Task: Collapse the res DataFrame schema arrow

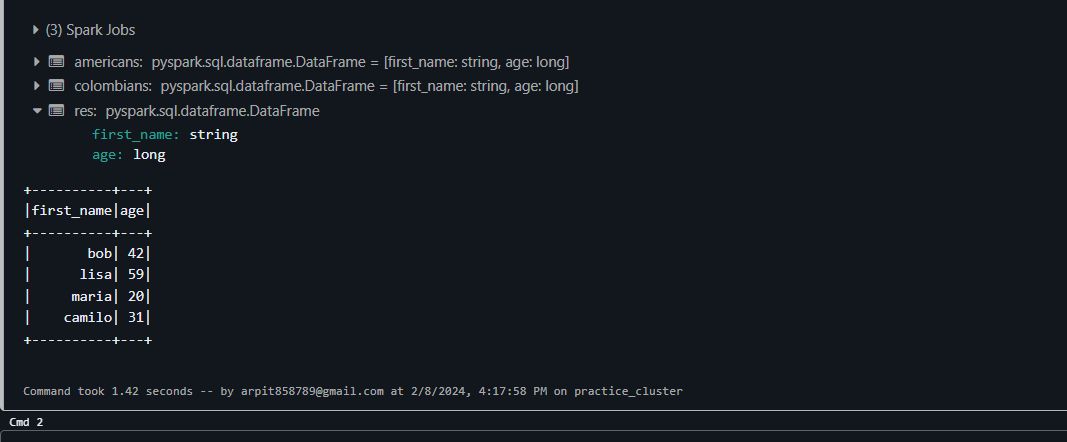Action: point(37,110)
